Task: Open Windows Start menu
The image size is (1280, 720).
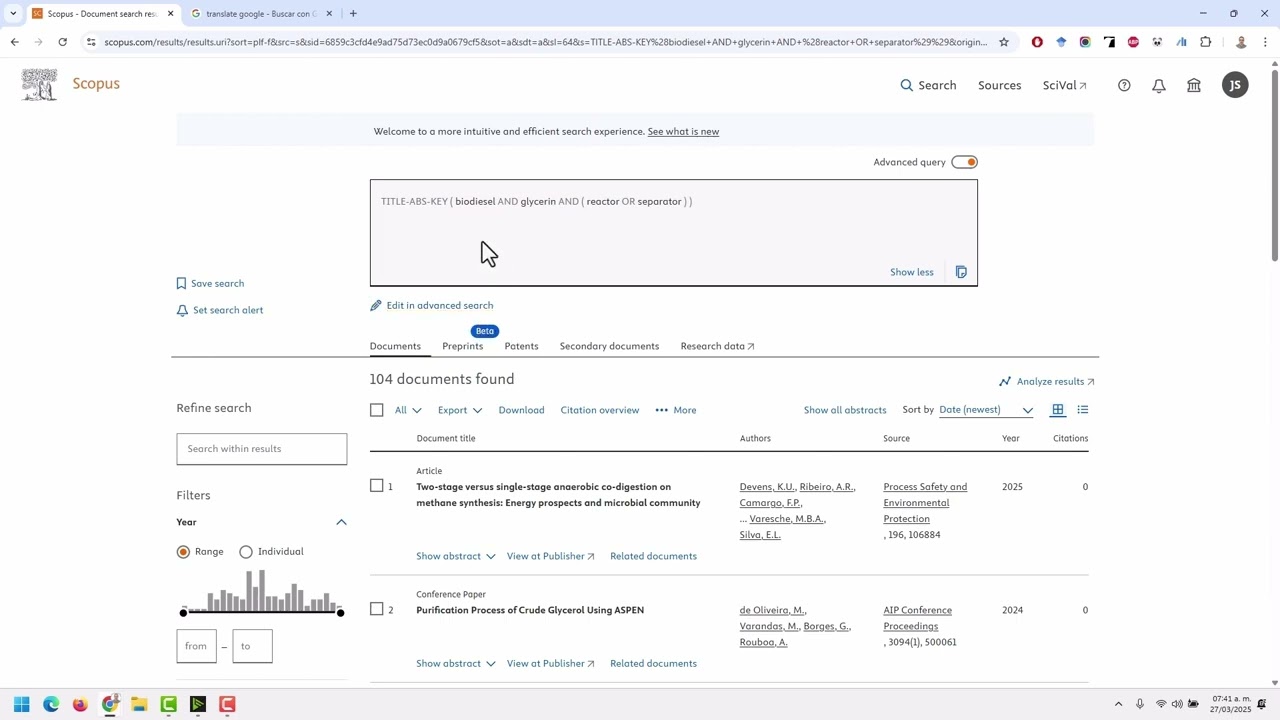Action: [x=21, y=705]
